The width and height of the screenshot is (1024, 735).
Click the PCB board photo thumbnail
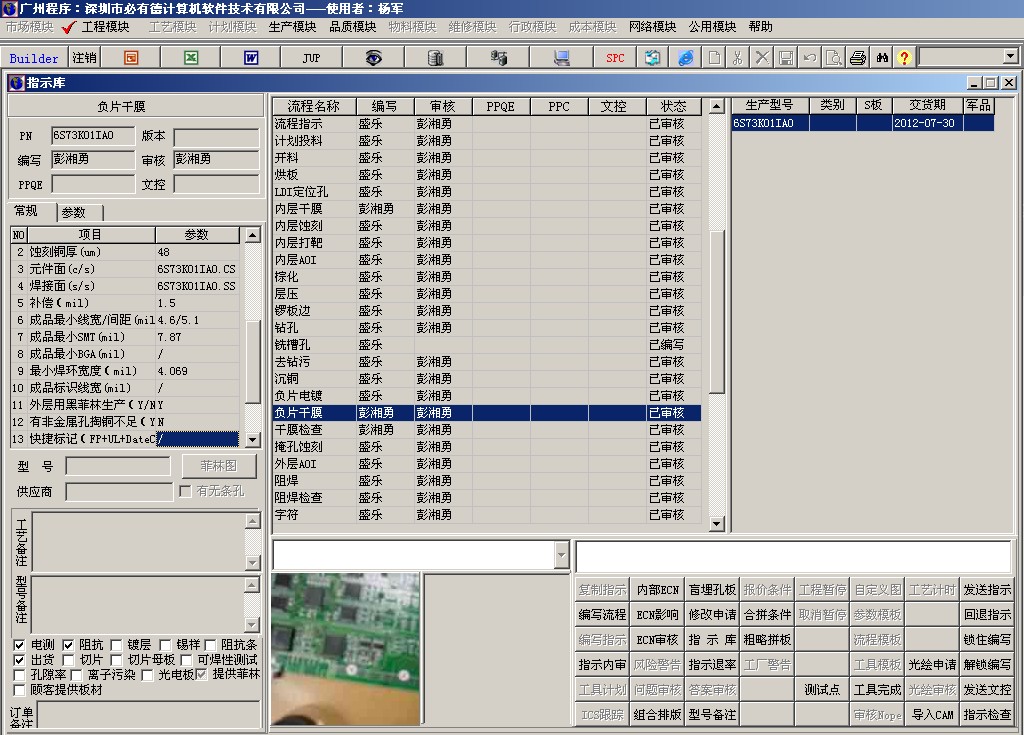click(345, 649)
